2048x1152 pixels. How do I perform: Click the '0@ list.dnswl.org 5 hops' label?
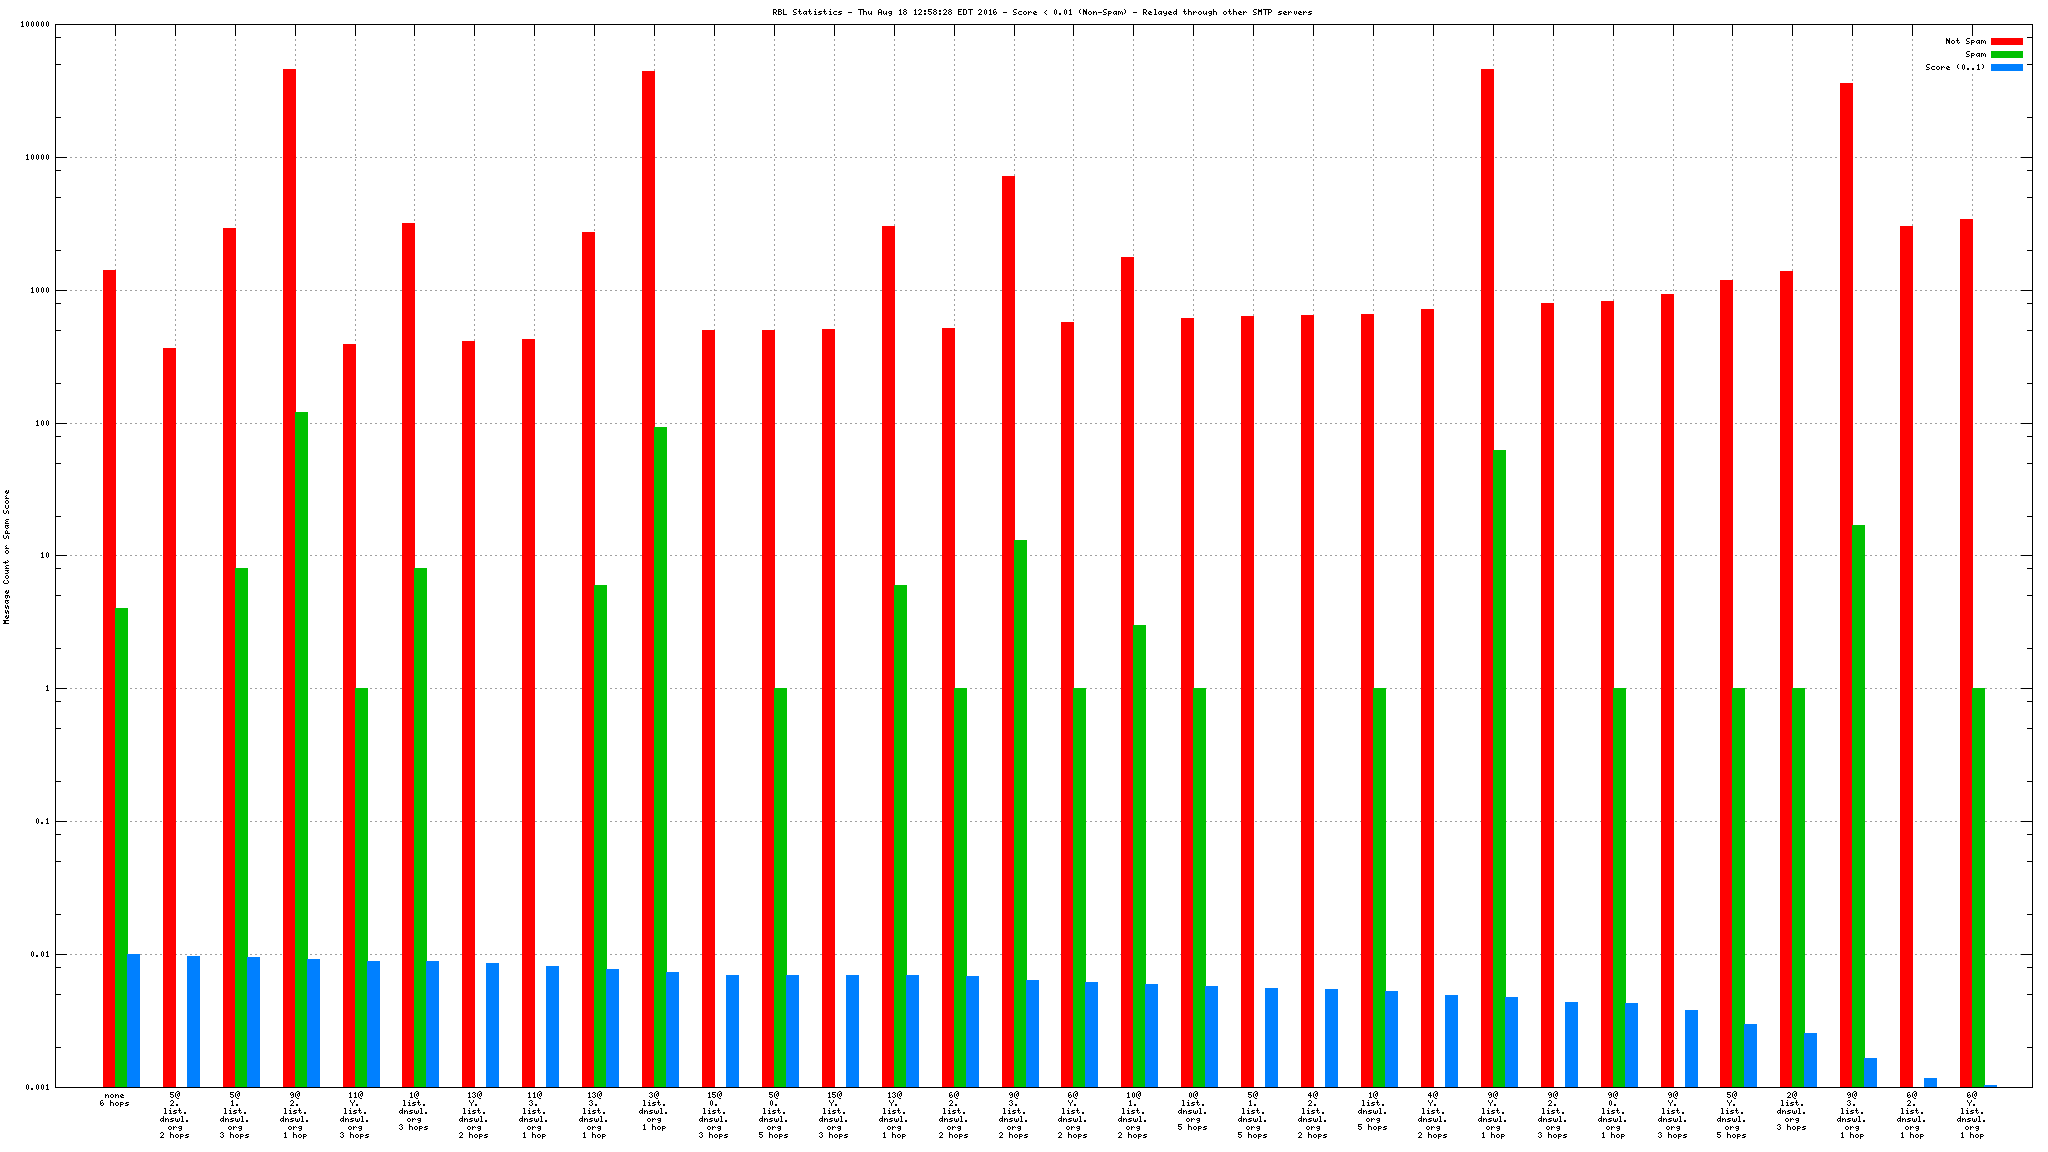(1192, 1111)
